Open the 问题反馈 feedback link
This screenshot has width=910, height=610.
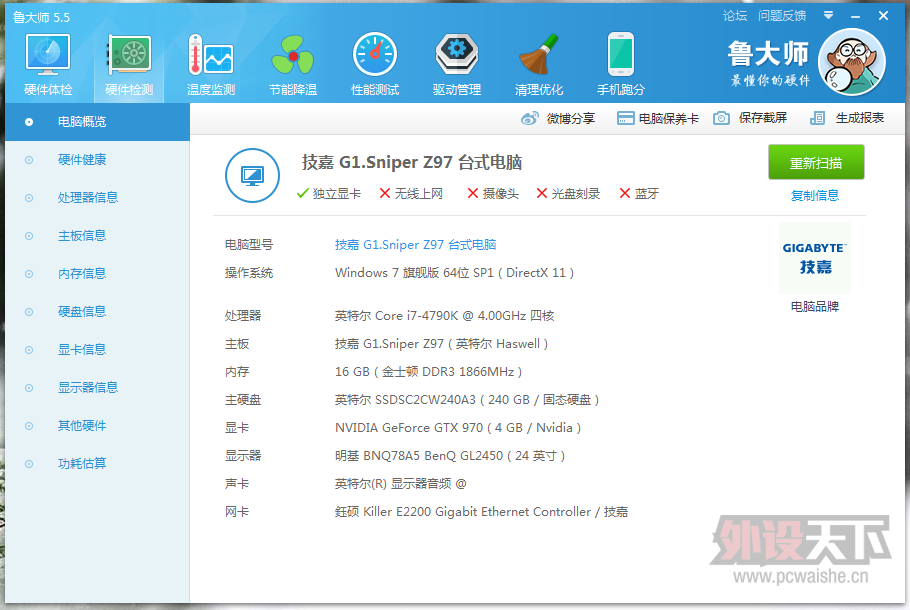click(x=782, y=16)
